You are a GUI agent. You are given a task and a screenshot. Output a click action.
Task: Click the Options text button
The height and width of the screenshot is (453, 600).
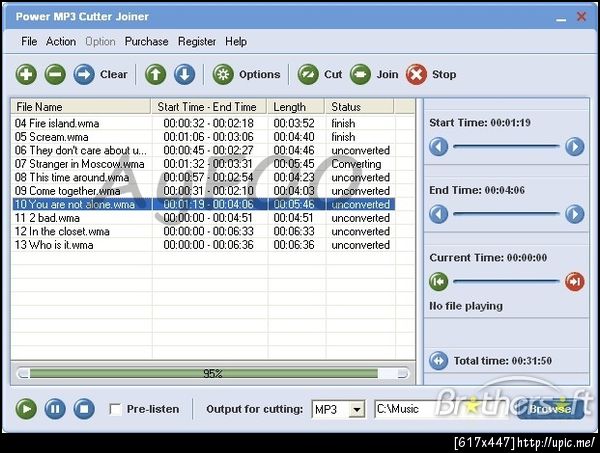(259, 74)
